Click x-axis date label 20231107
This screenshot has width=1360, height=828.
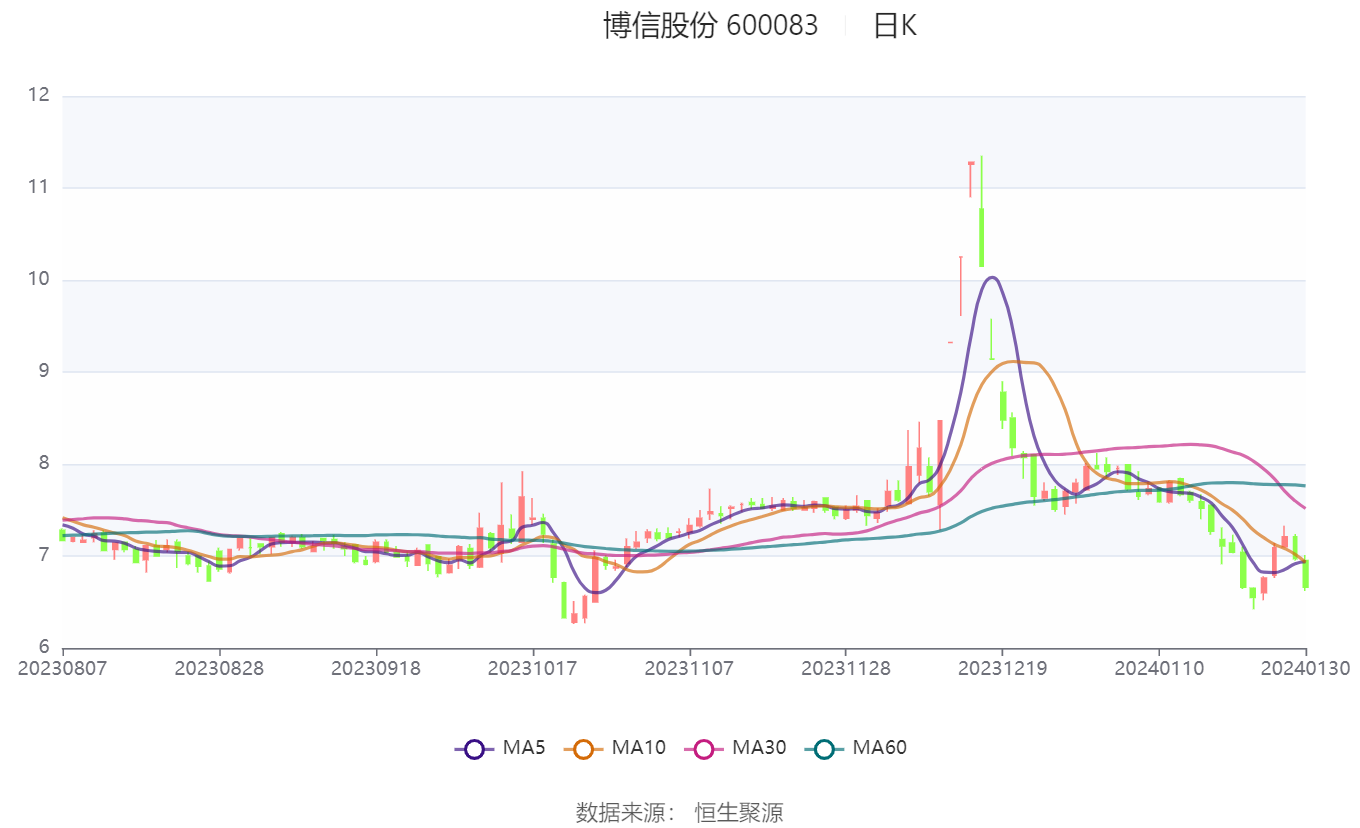coord(689,667)
